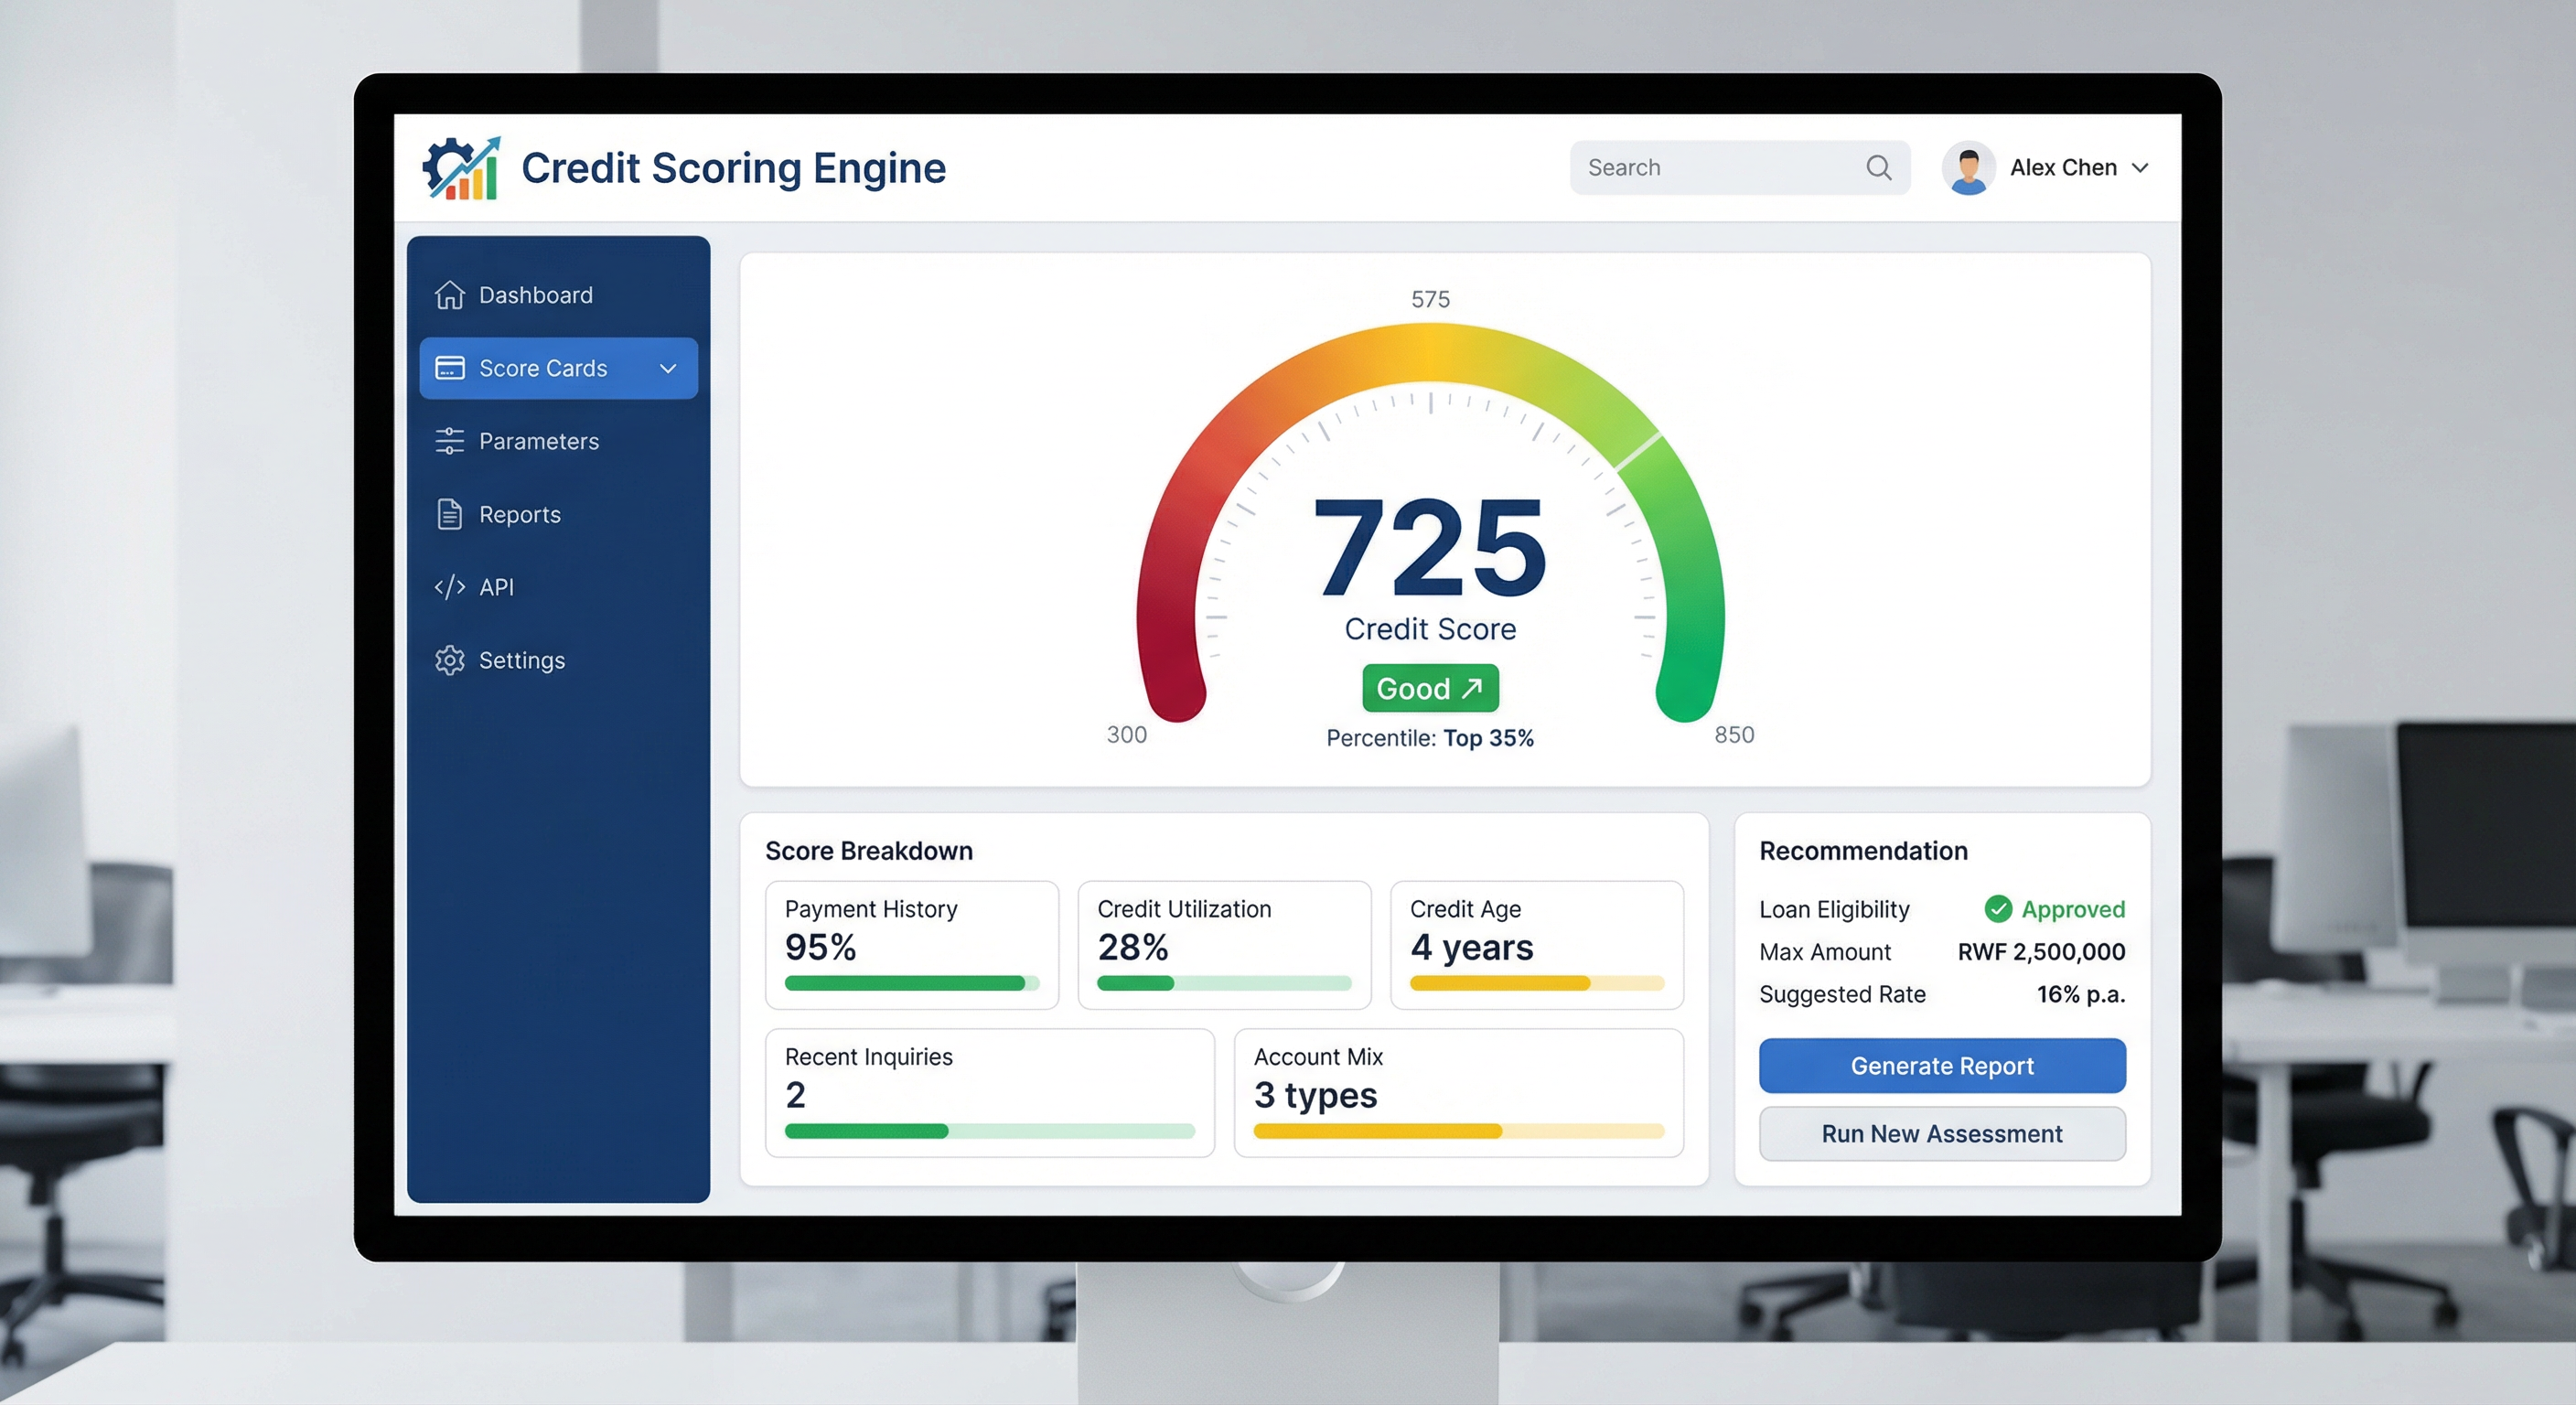Click the green Good rating badge
Screen dimensions: 2576x1405
click(1429, 688)
